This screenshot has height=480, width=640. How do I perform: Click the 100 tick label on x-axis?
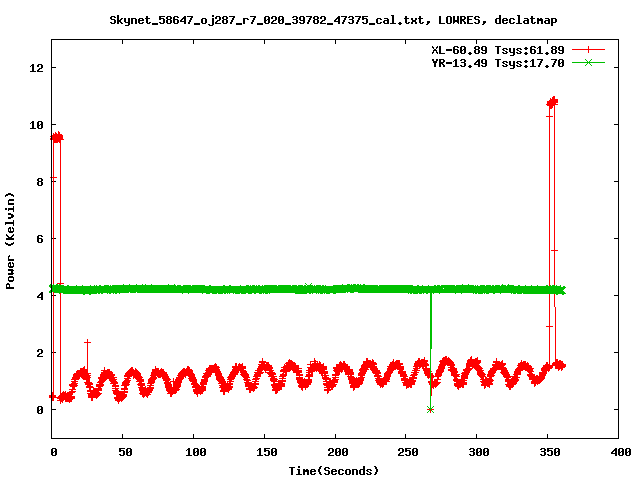point(194,453)
